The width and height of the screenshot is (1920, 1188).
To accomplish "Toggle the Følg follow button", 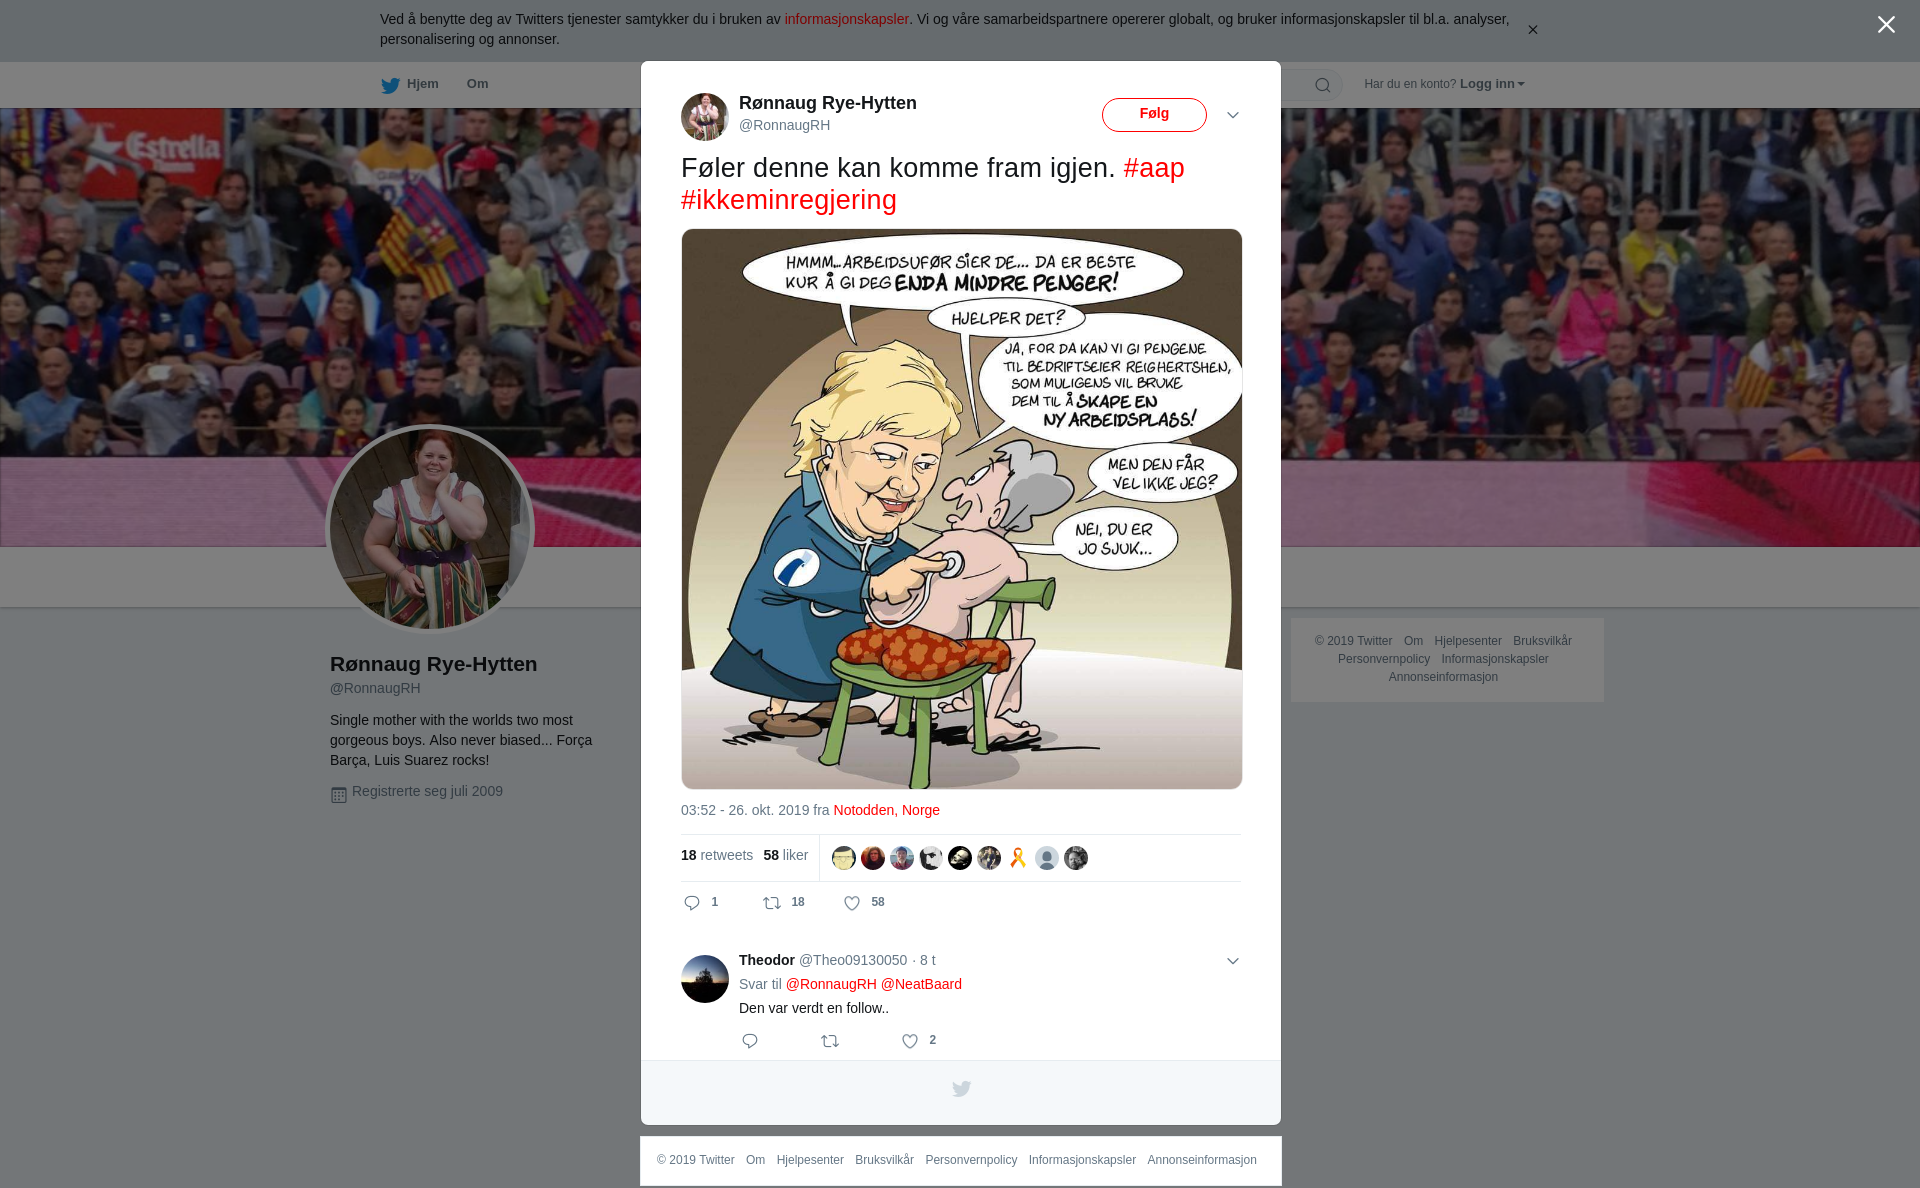I will [1154, 115].
